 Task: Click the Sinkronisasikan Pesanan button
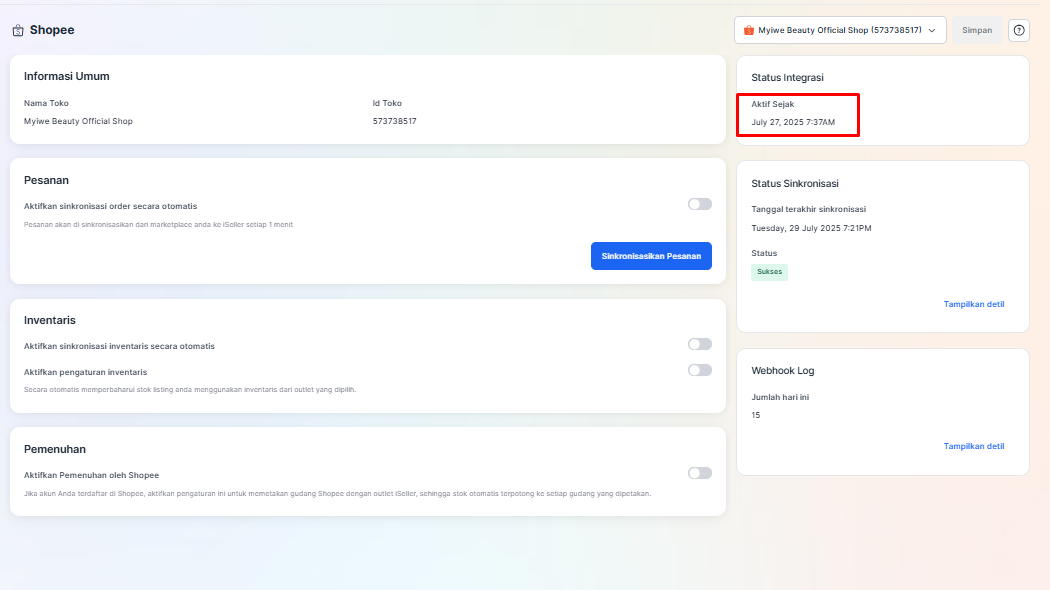[651, 256]
